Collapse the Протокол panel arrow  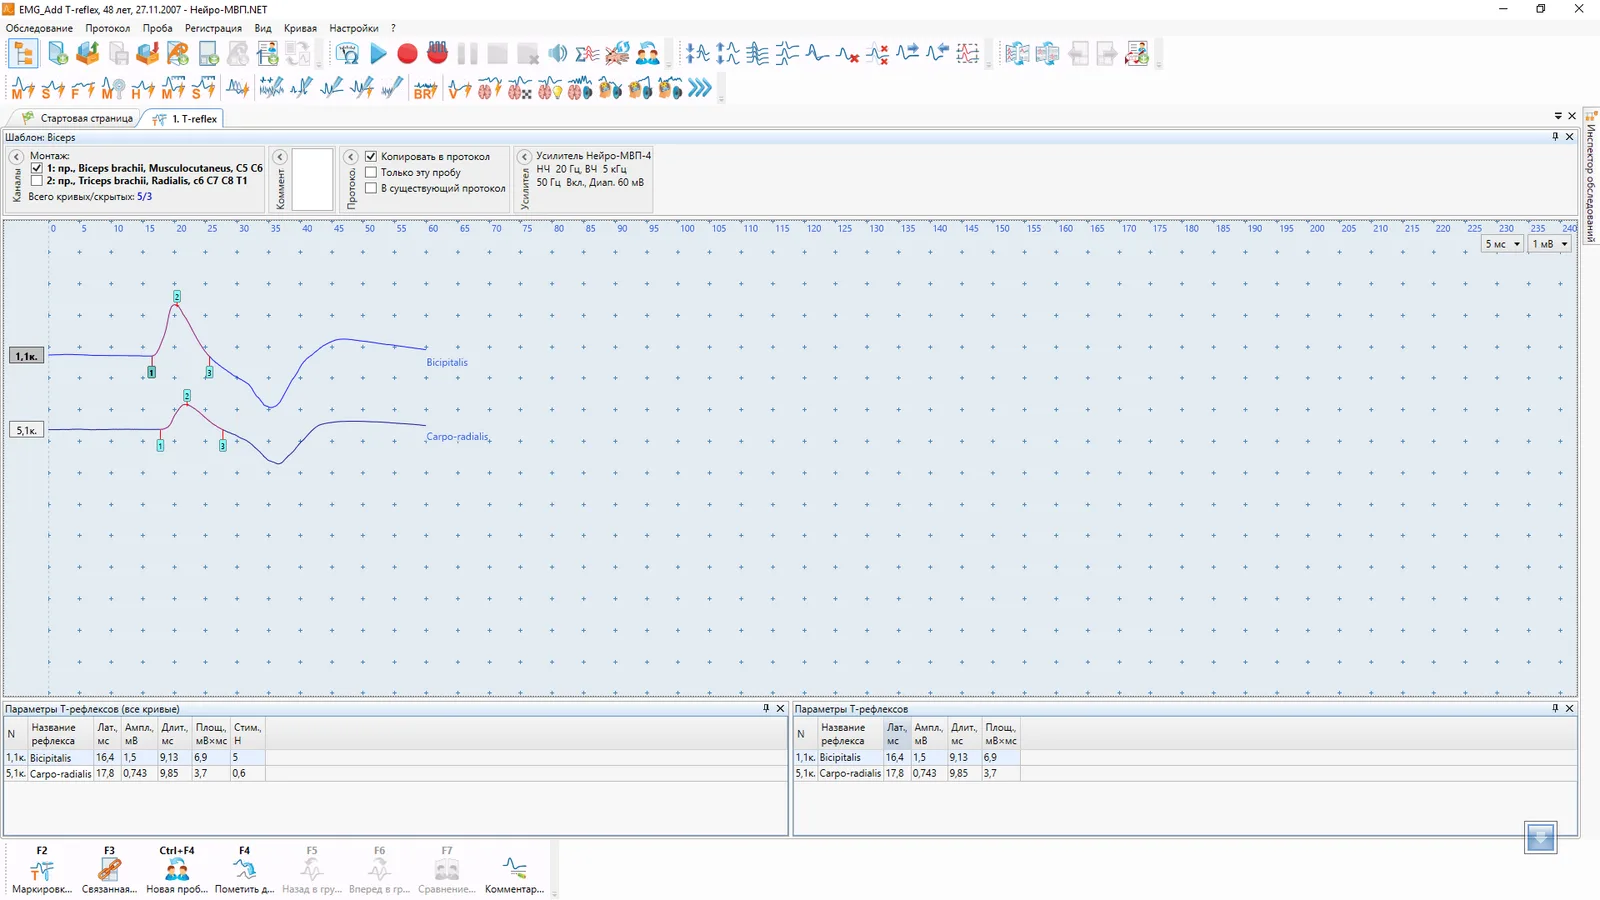[x=350, y=157]
